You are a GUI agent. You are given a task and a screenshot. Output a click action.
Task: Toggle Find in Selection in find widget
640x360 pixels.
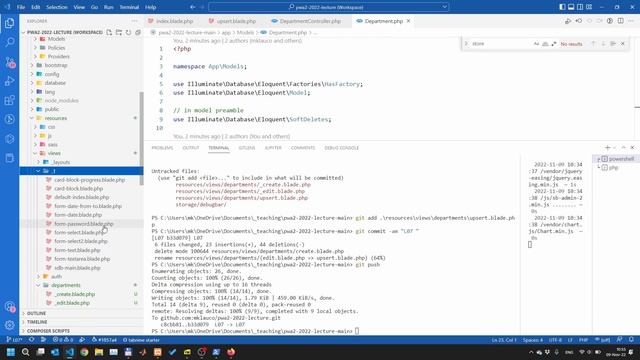pyautogui.click(x=613, y=44)
